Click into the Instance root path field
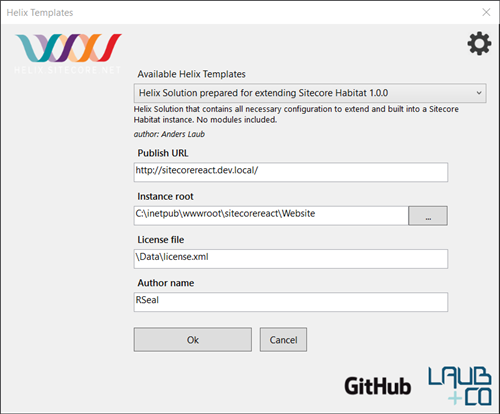The width and height of the screenshot is (500, 414). [271, 216]
